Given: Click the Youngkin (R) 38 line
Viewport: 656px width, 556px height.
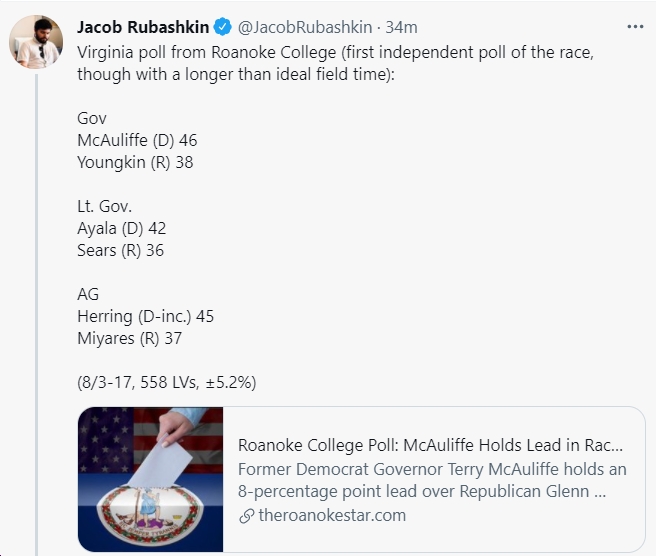Looking at the screenshot, I should tap(135, 162).
